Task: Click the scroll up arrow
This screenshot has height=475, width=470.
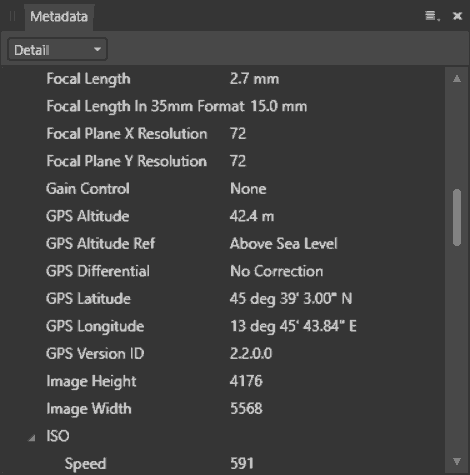Action: tap(457, 79)
